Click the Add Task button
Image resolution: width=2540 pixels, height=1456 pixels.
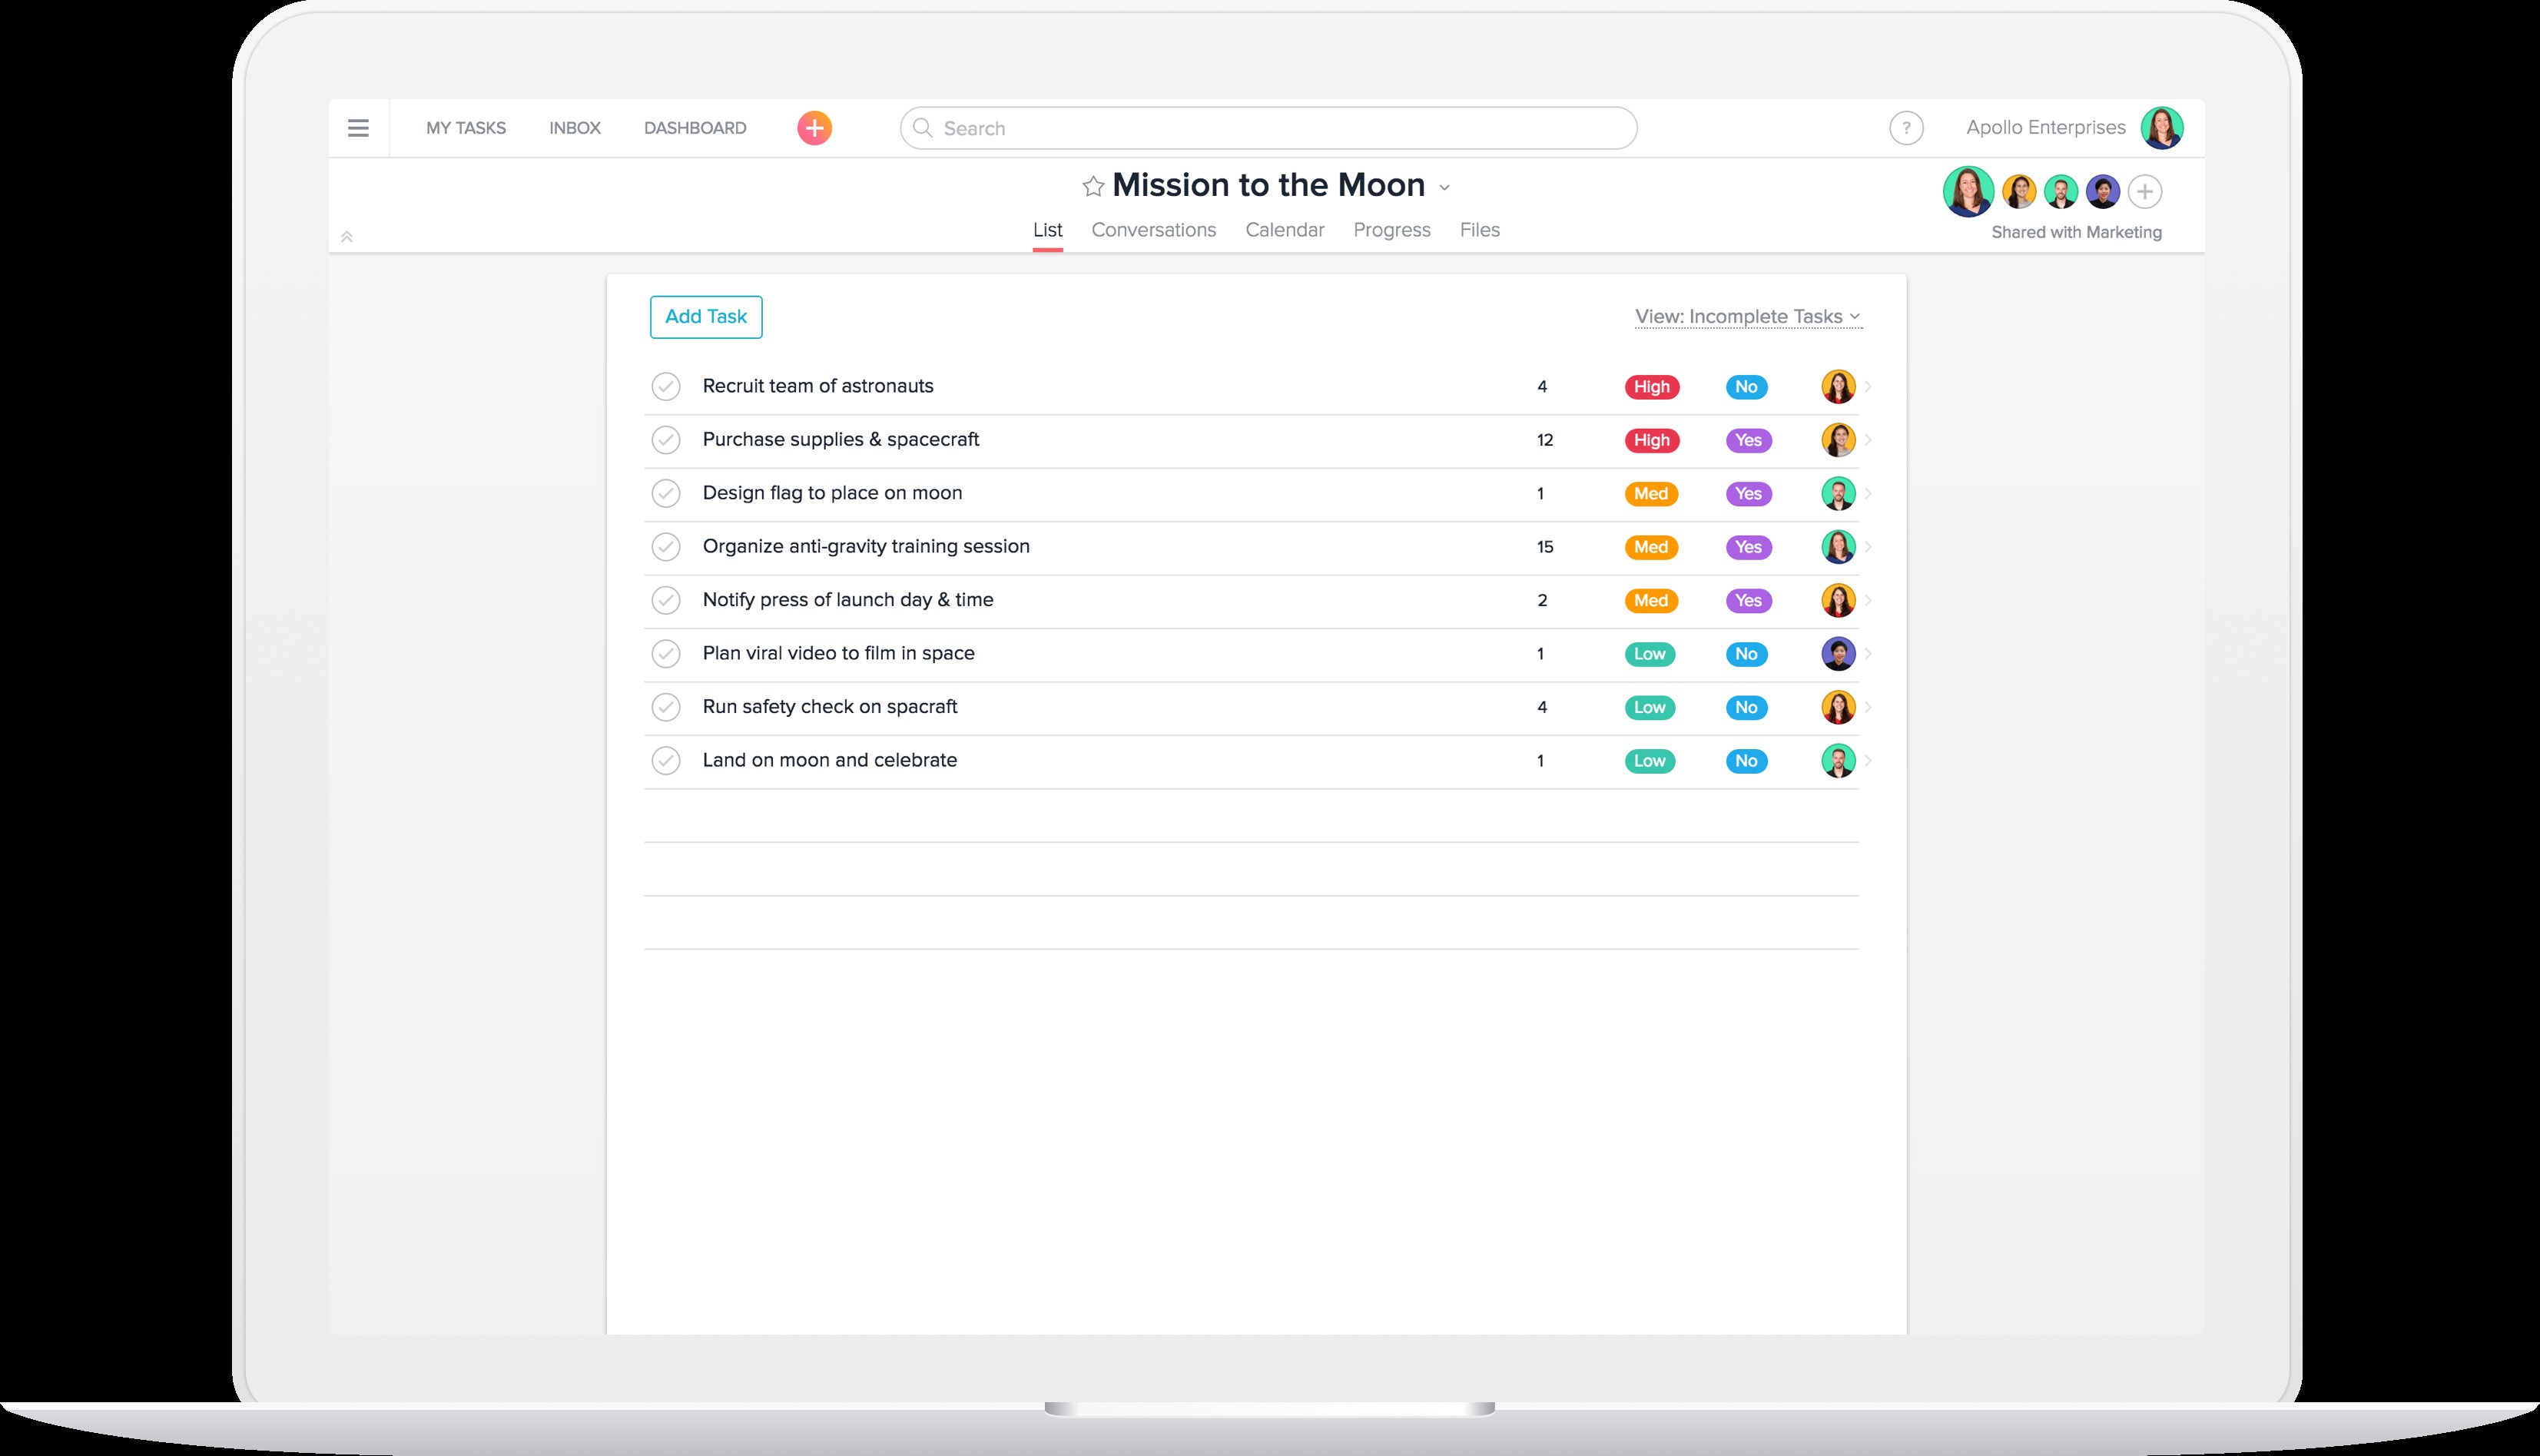pyautogui.click(x=705, y=316)
